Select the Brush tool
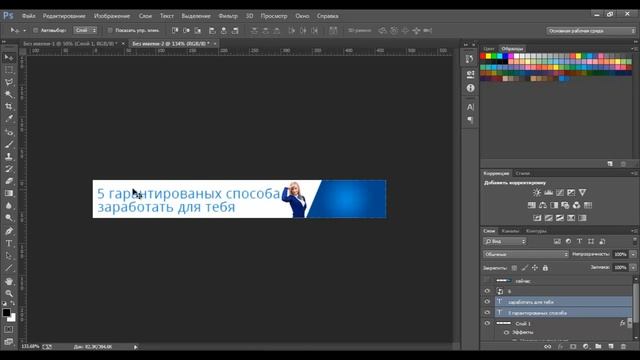This screenshot has width=640, height=360. pos(9,144)
